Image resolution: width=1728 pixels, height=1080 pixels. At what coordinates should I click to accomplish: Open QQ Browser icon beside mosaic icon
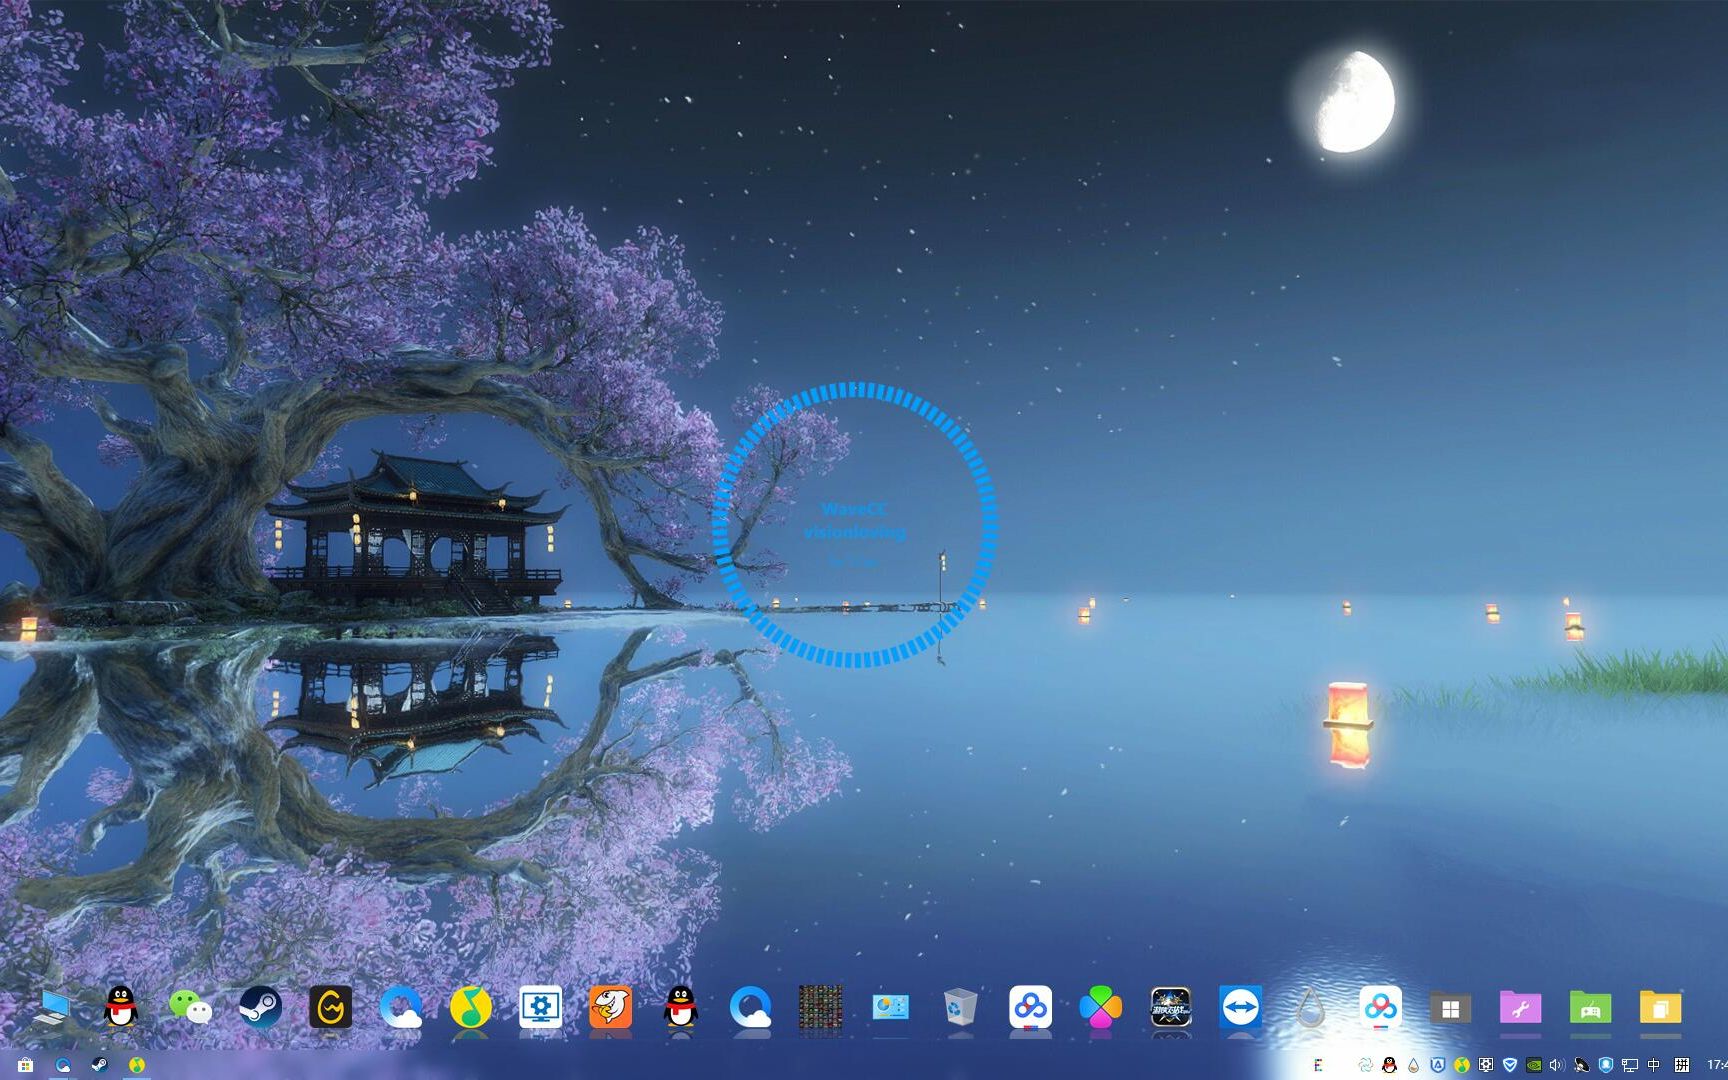(x=750, y=1008)
